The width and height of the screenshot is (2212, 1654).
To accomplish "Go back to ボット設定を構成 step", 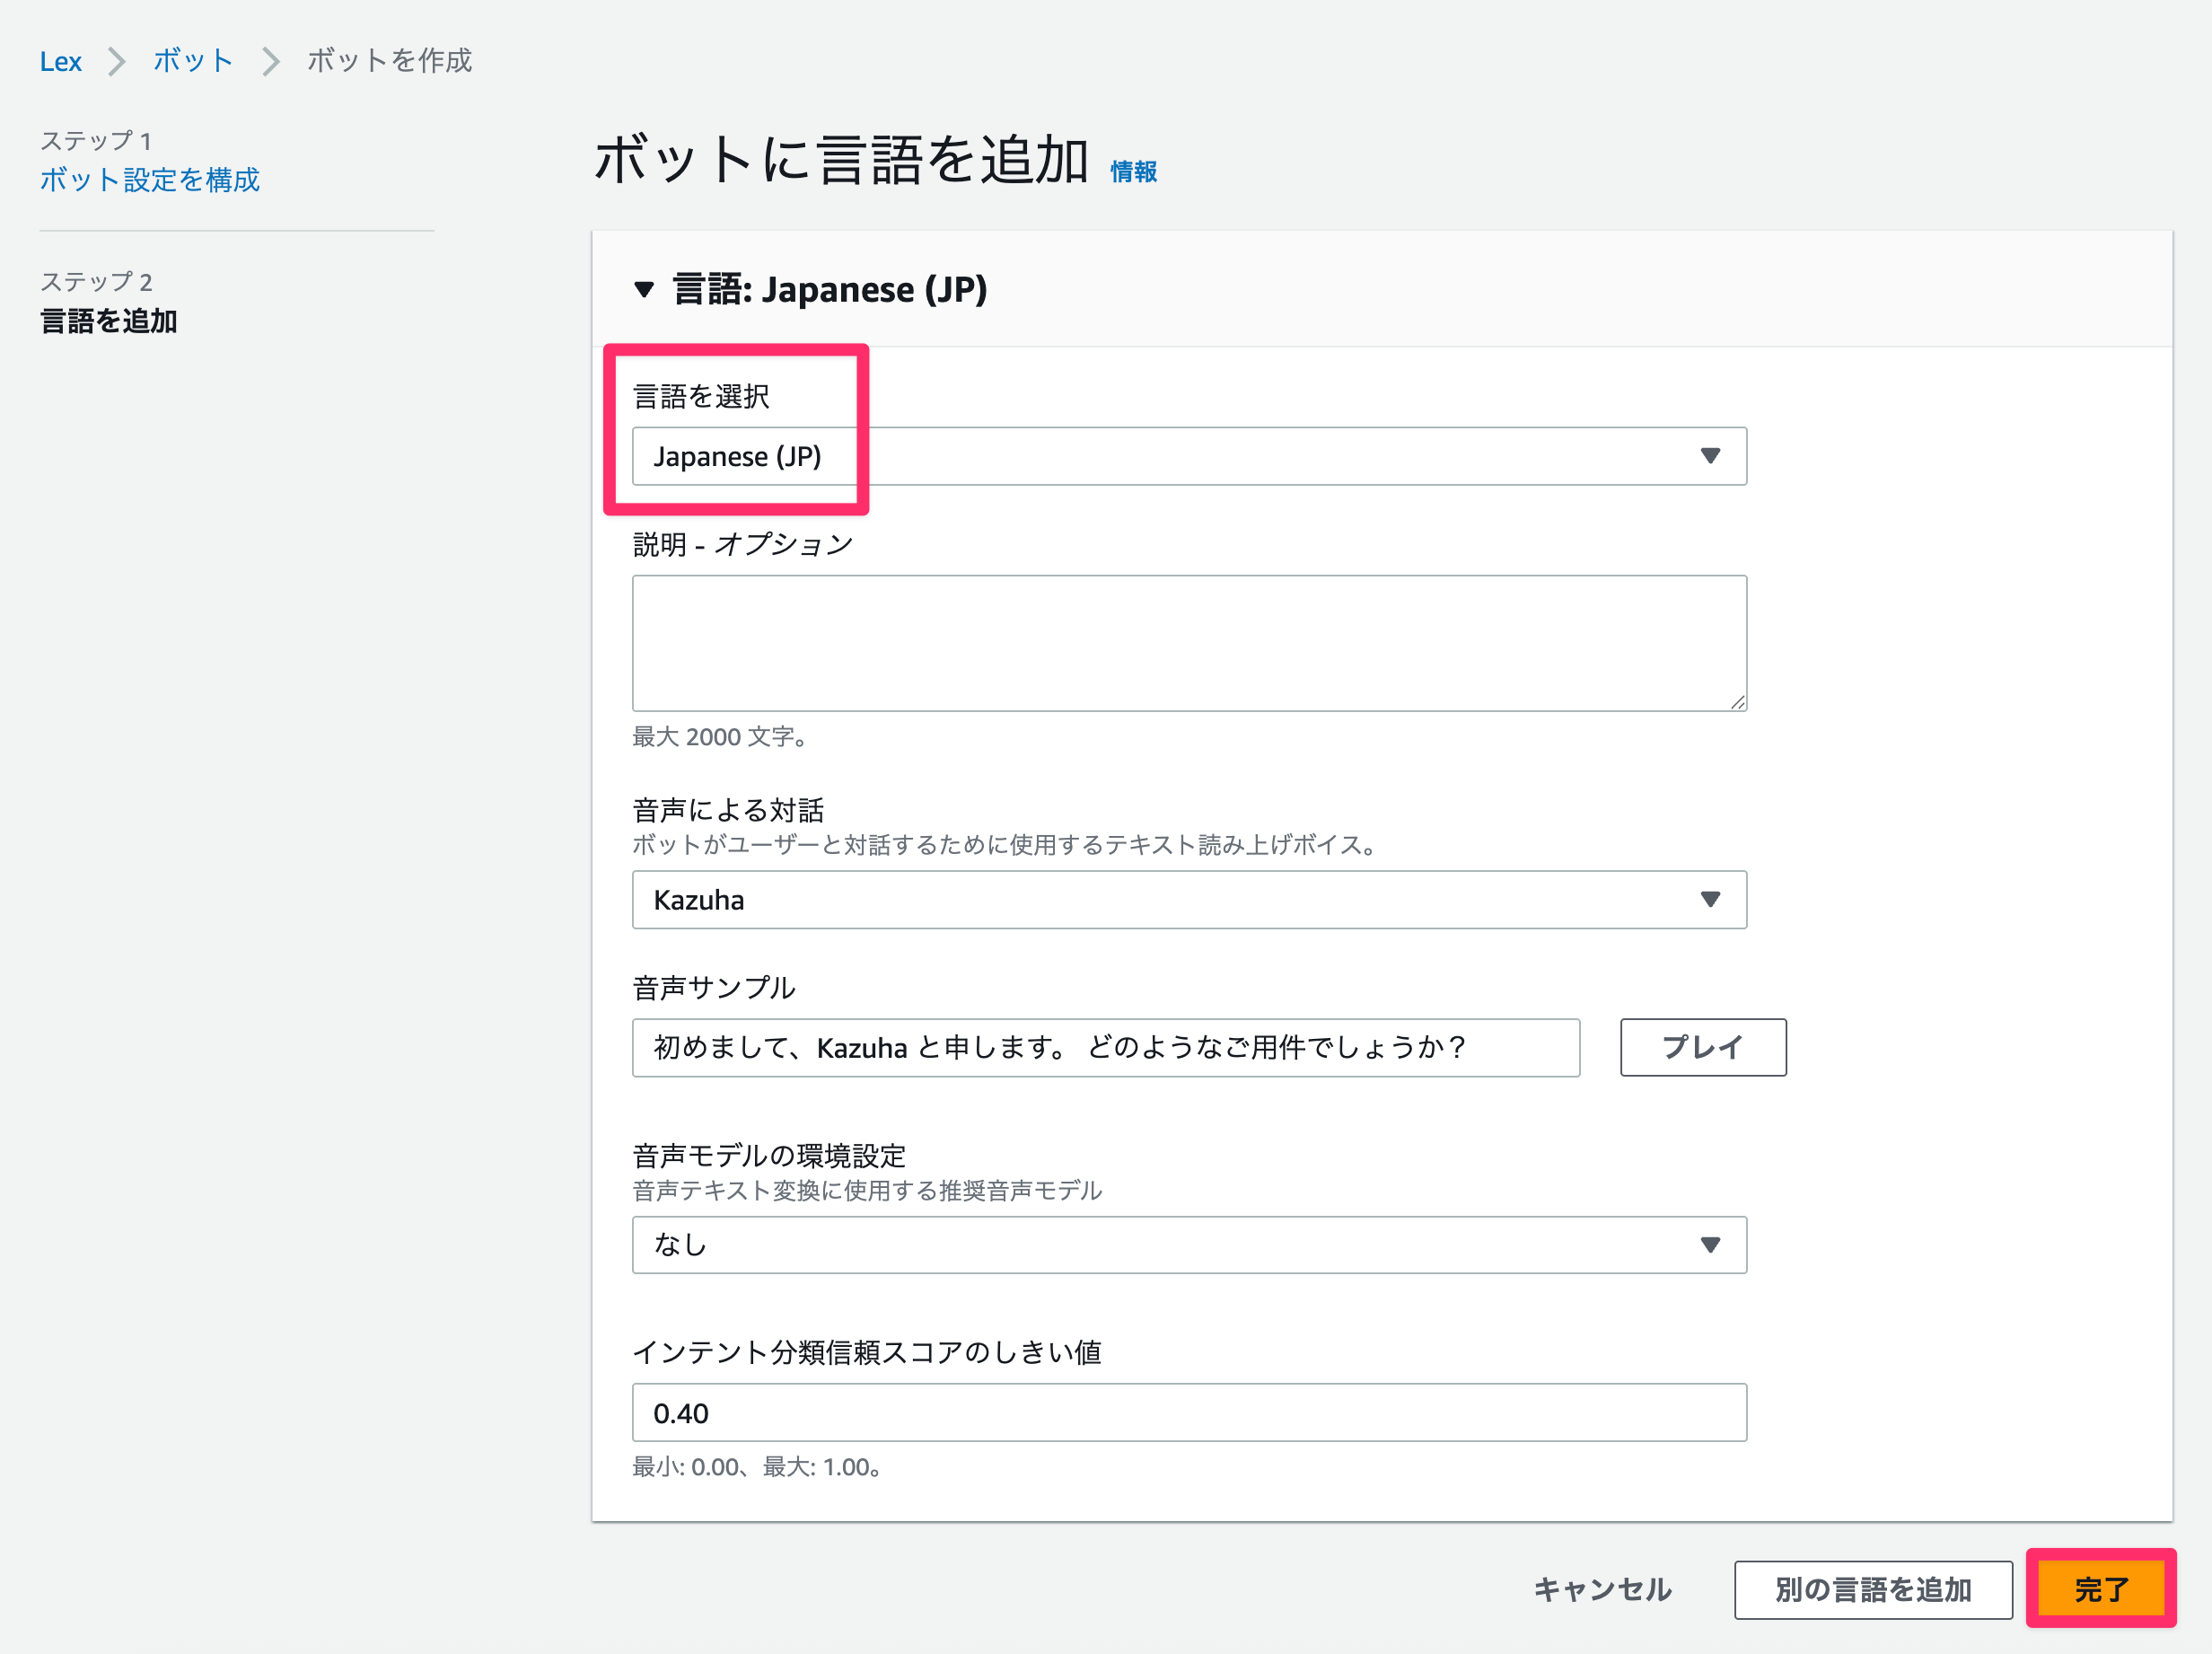I will [150, 180].
